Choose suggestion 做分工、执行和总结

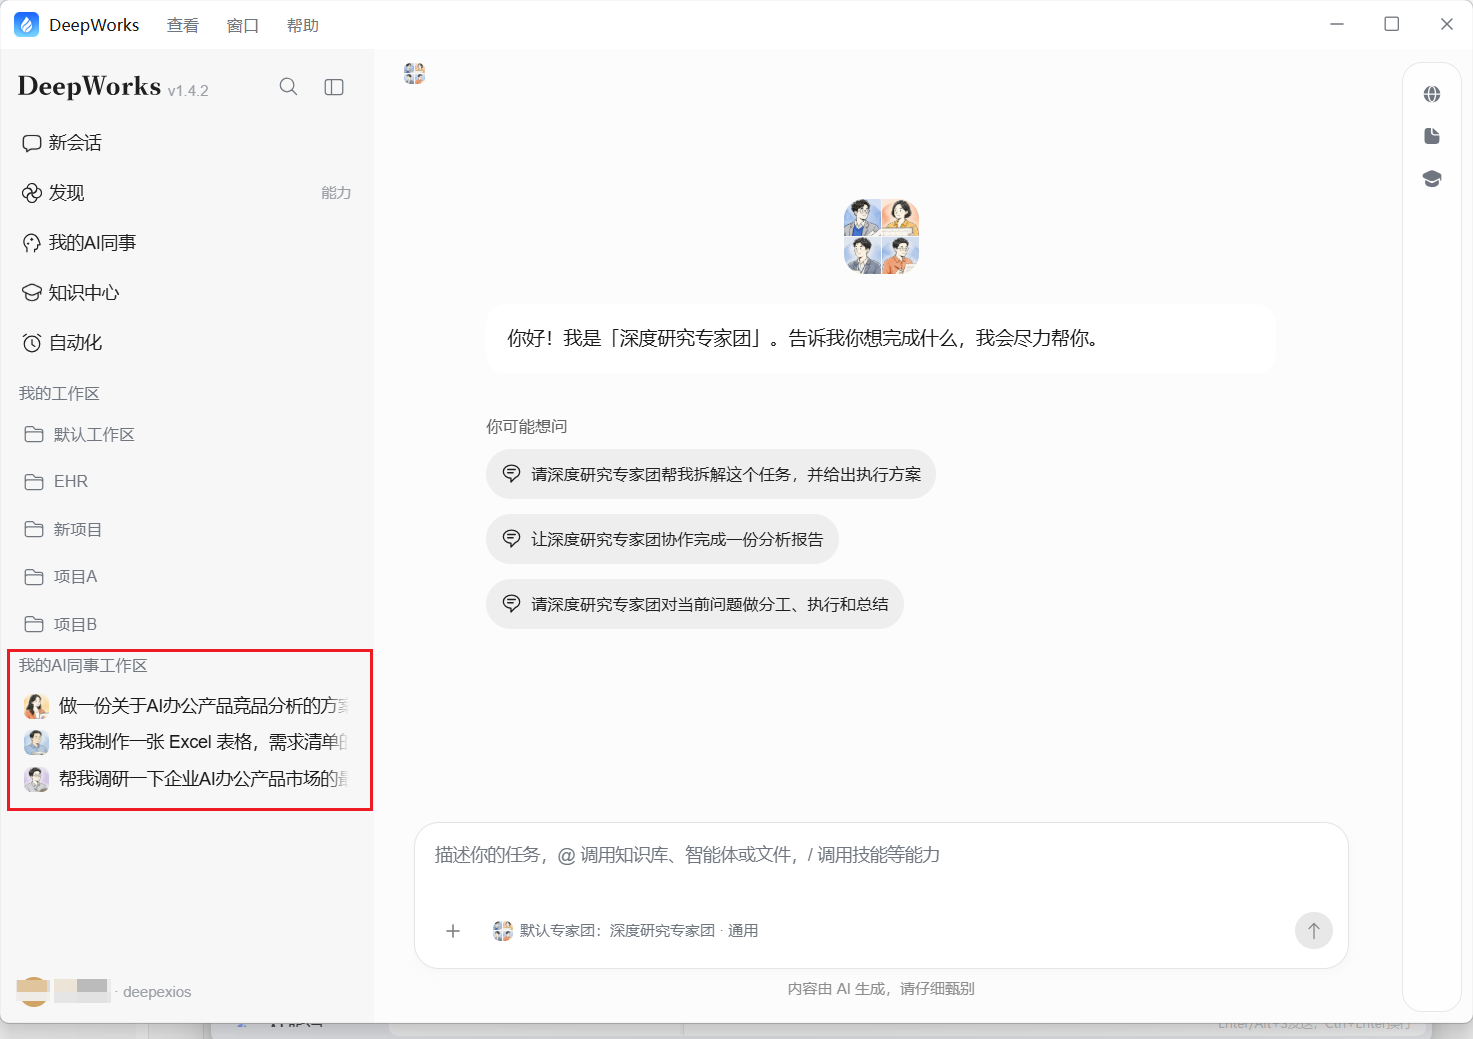click(x=695, y=604)
